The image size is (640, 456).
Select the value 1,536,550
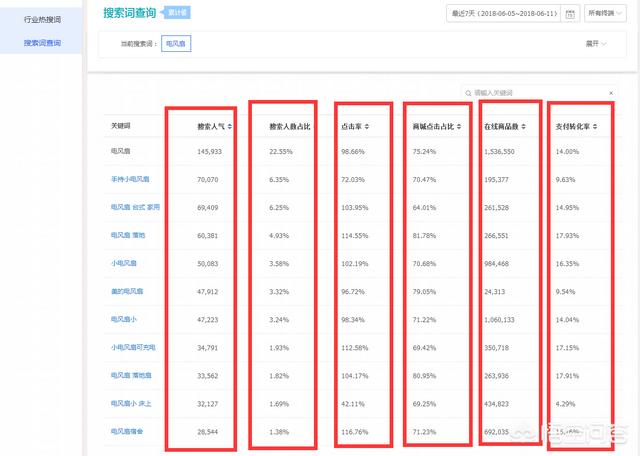pos(499,151)
